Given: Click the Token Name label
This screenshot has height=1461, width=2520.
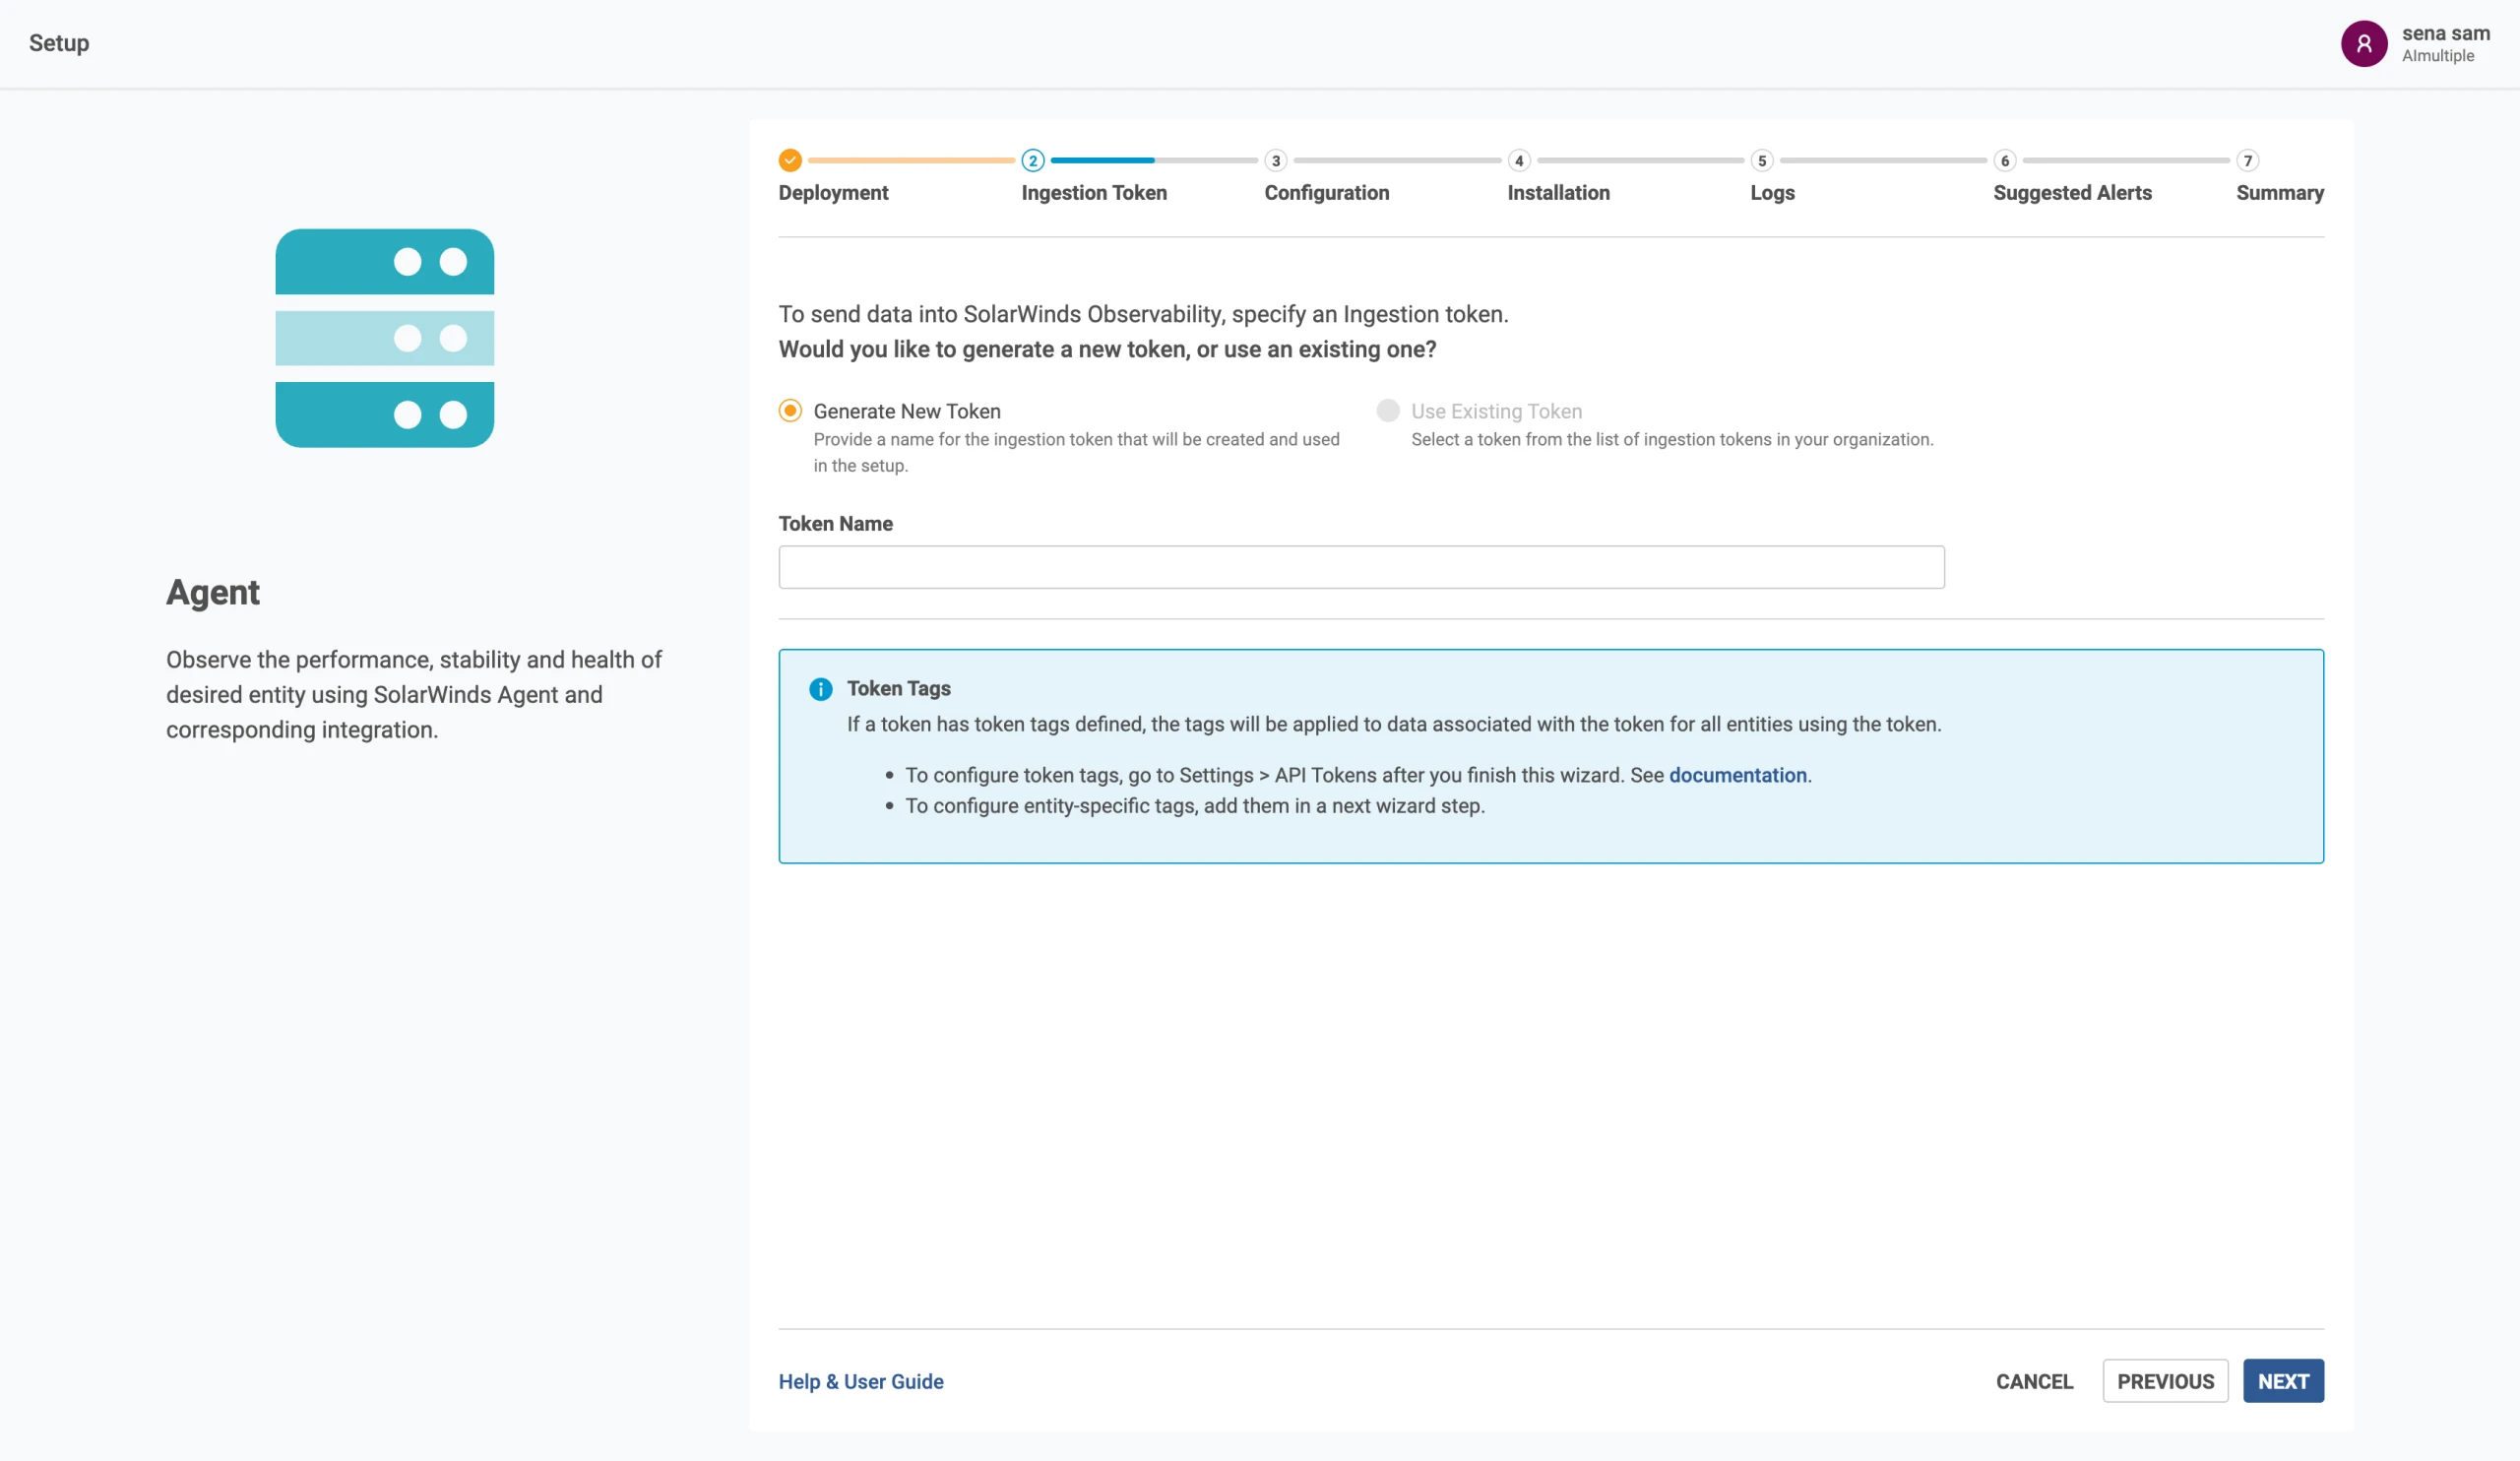Looking at the screenshot, I should coord(835,524).
